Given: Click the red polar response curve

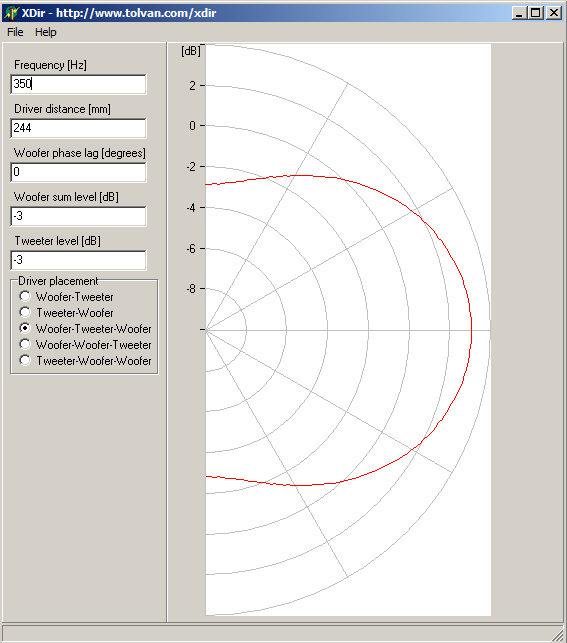Looking at the screenshot, I should [x=471, y=330].
